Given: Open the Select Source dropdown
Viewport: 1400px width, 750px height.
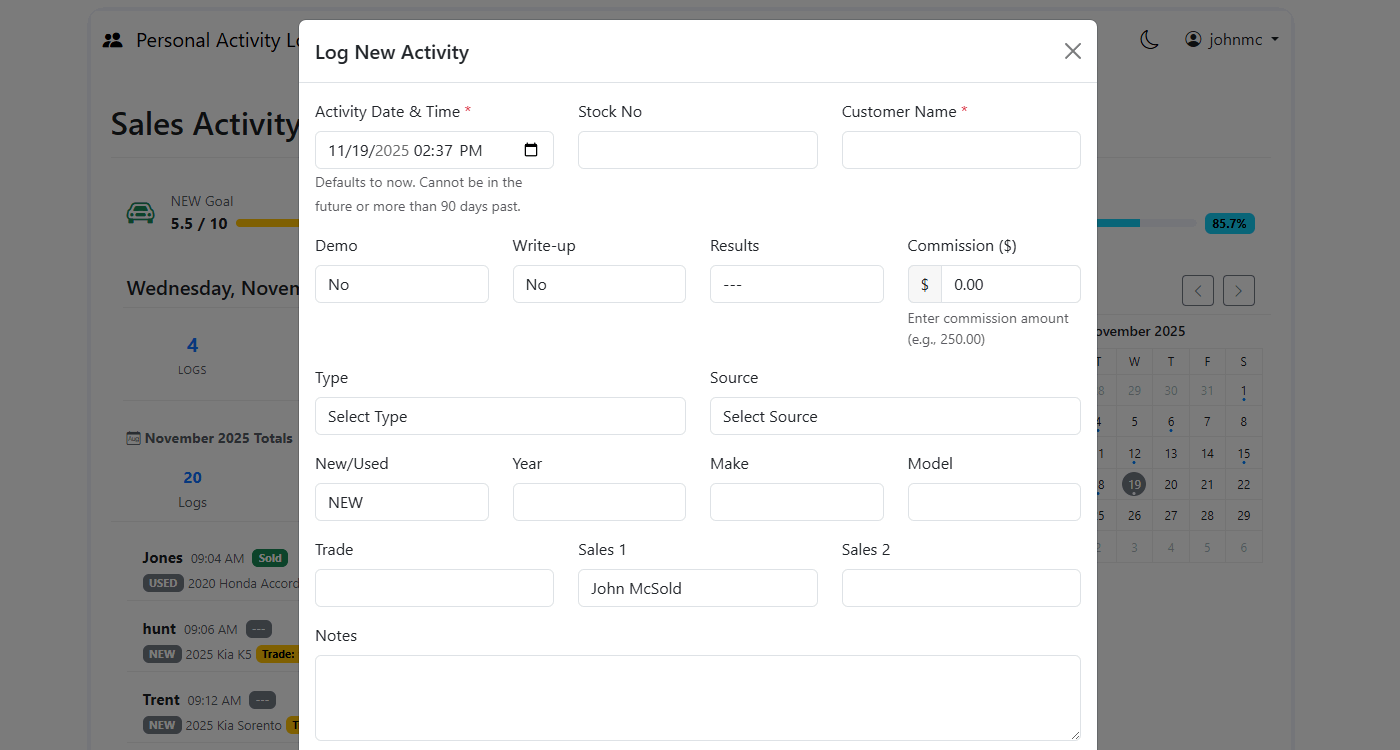Looking at the screenshot, I should click(894, 416).
